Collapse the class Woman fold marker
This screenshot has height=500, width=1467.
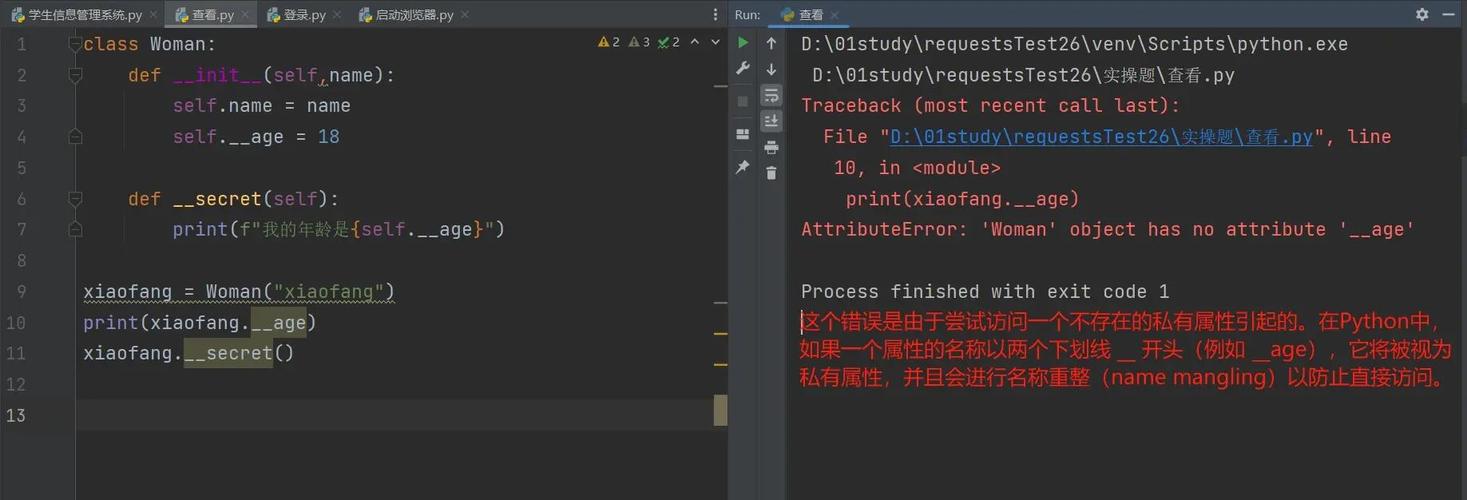click(75, 44)
